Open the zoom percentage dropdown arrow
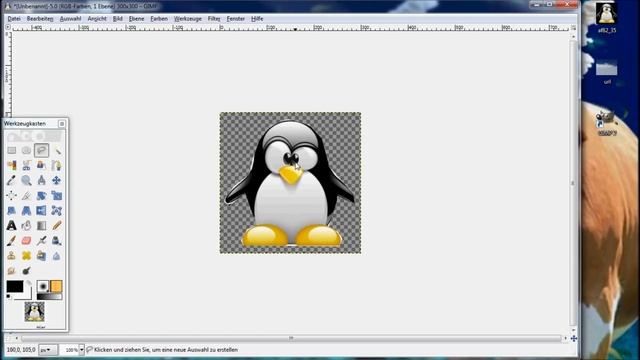640x360 pixels. pos(82,350)
